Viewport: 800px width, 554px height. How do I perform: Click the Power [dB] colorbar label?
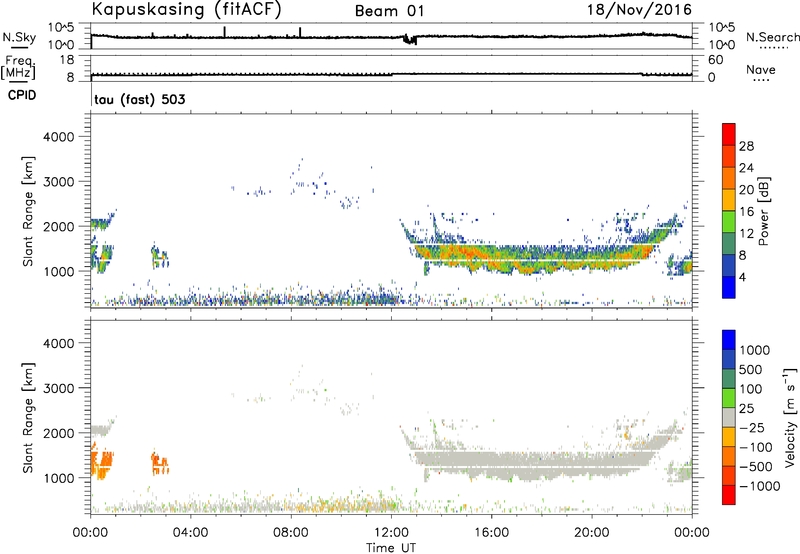[x=763, y=211]
